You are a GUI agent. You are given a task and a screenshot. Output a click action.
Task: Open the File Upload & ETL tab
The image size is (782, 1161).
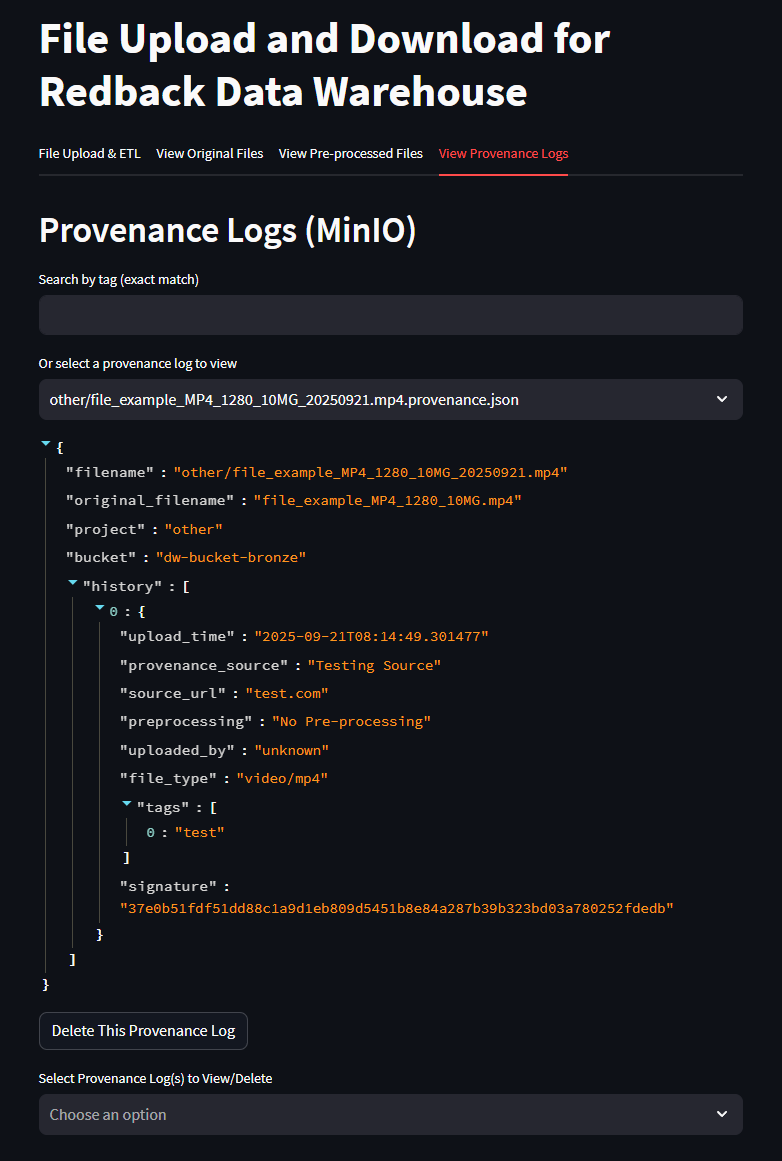[x=90, y=153]
